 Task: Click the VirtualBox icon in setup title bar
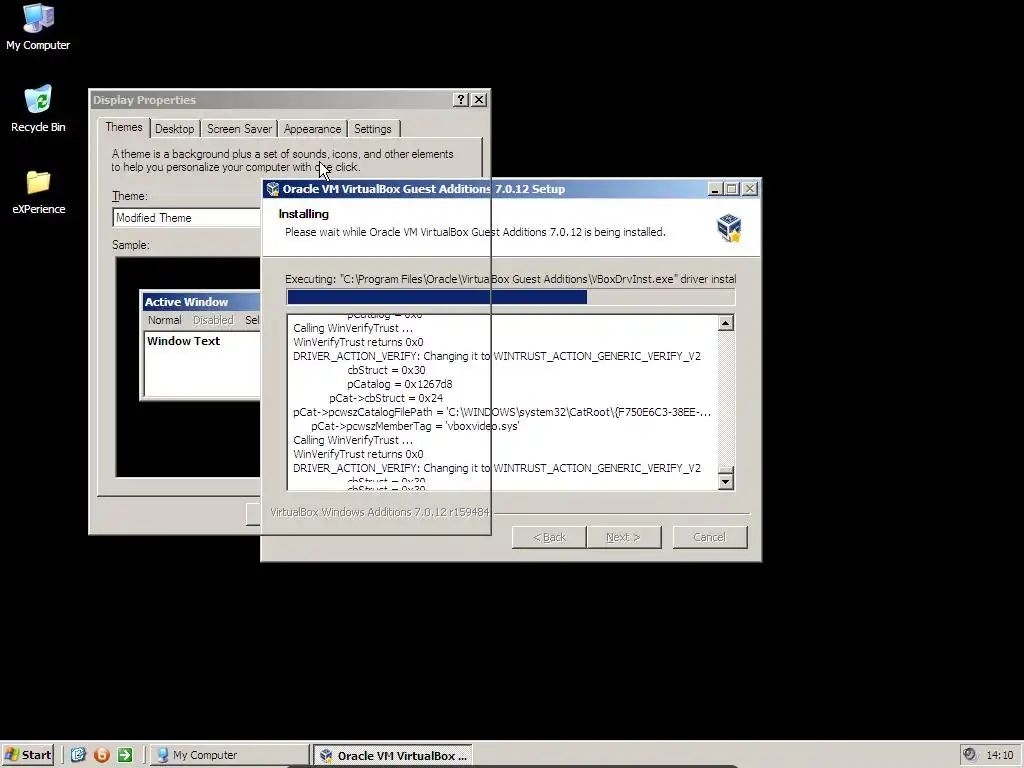pyautogui.click(x=273, y=189)
